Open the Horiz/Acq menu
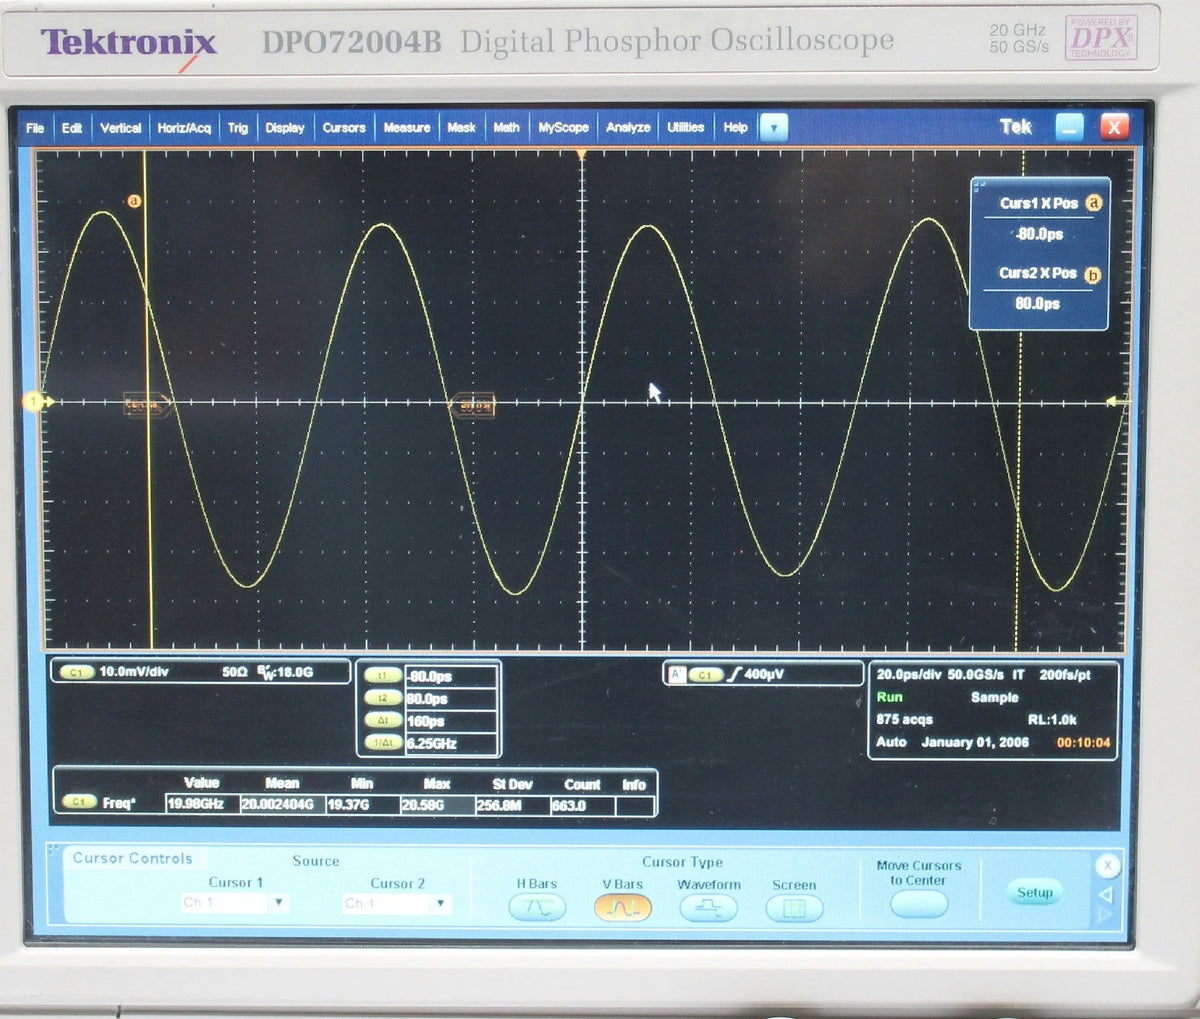 click(184, 128)
